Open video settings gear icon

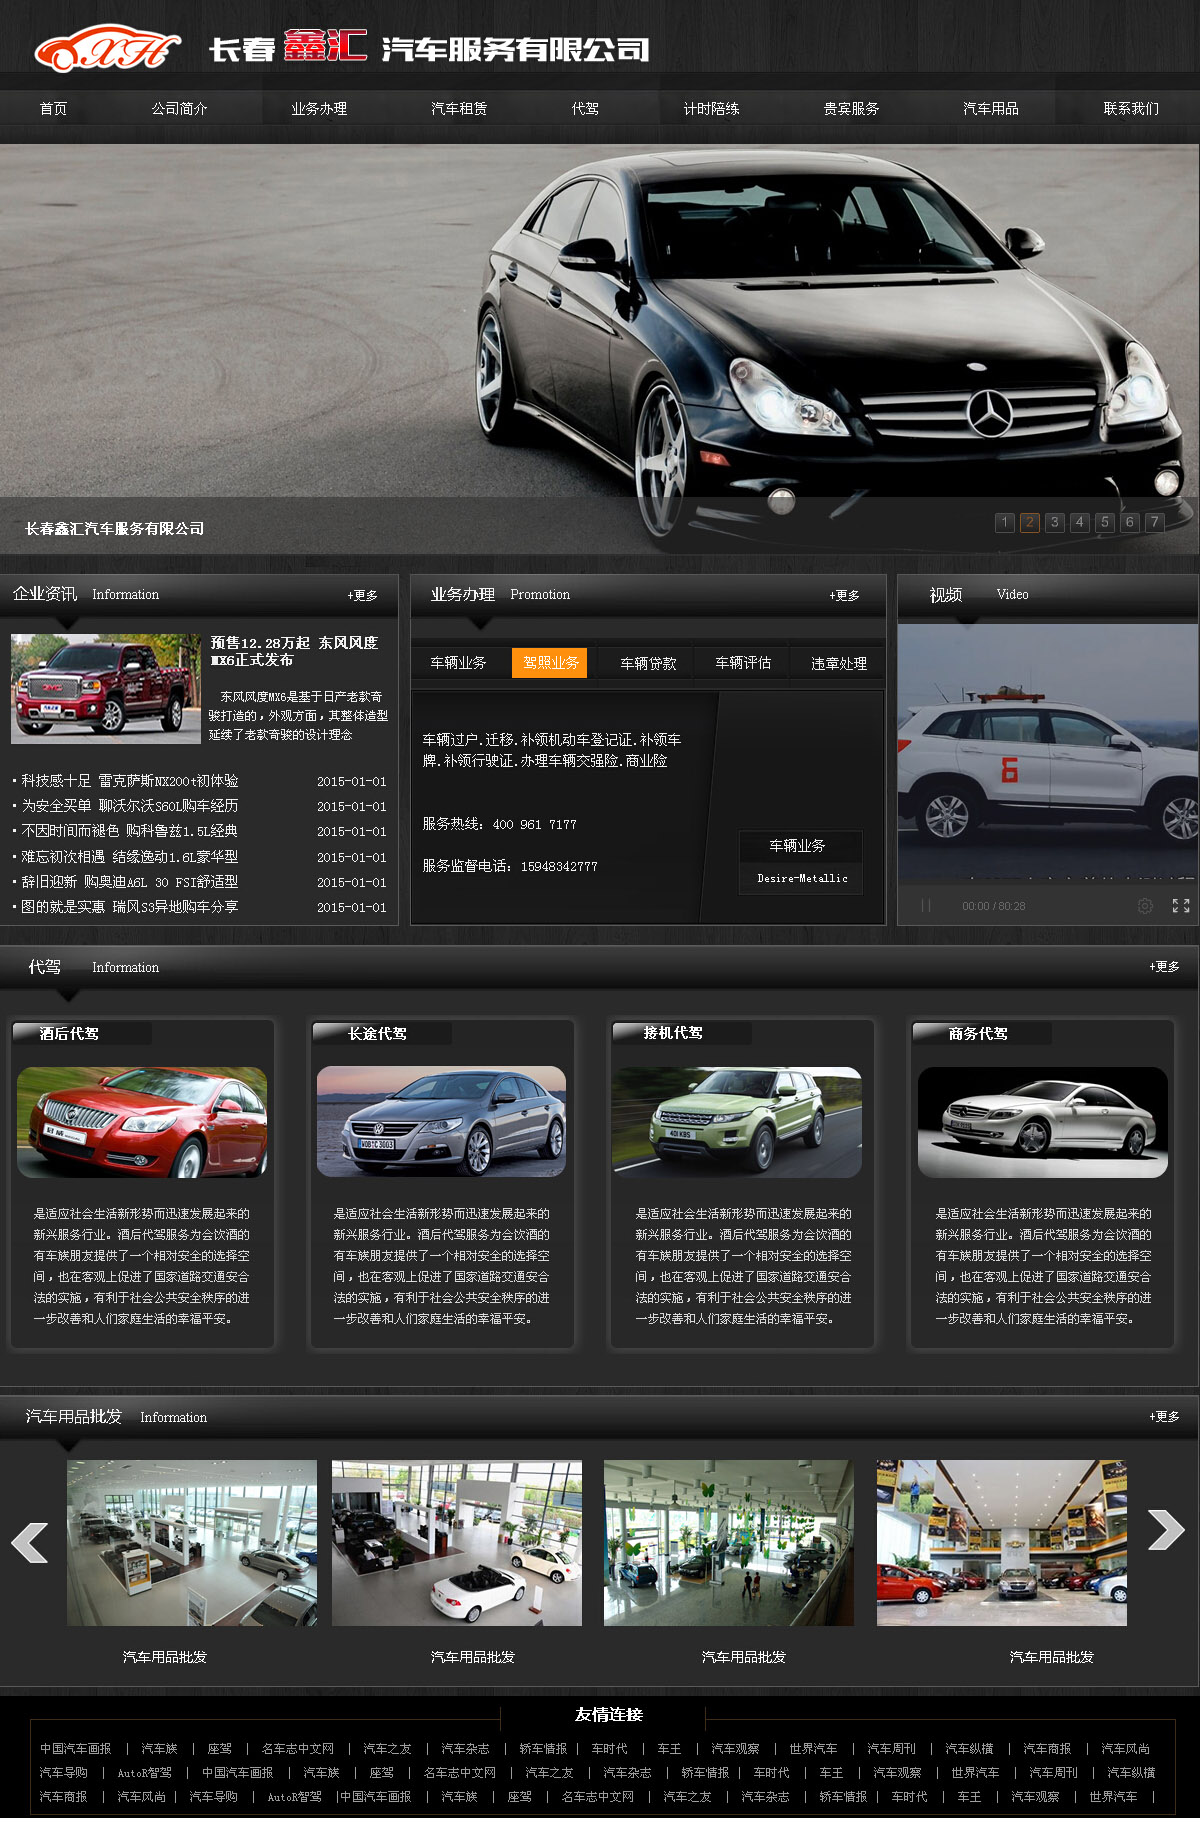[1145, 906]
